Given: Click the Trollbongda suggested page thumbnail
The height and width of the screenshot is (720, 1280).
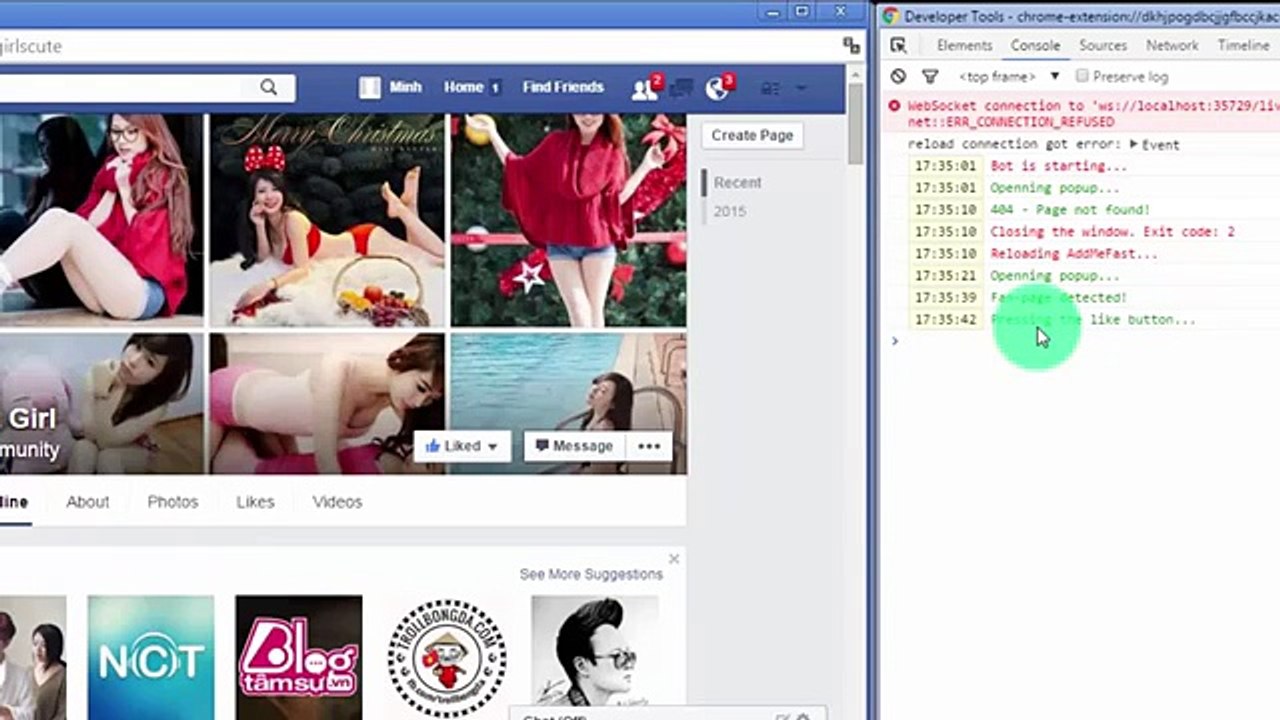Looking at the screenshot, I should pyautogui.click(x=447, y=658).
